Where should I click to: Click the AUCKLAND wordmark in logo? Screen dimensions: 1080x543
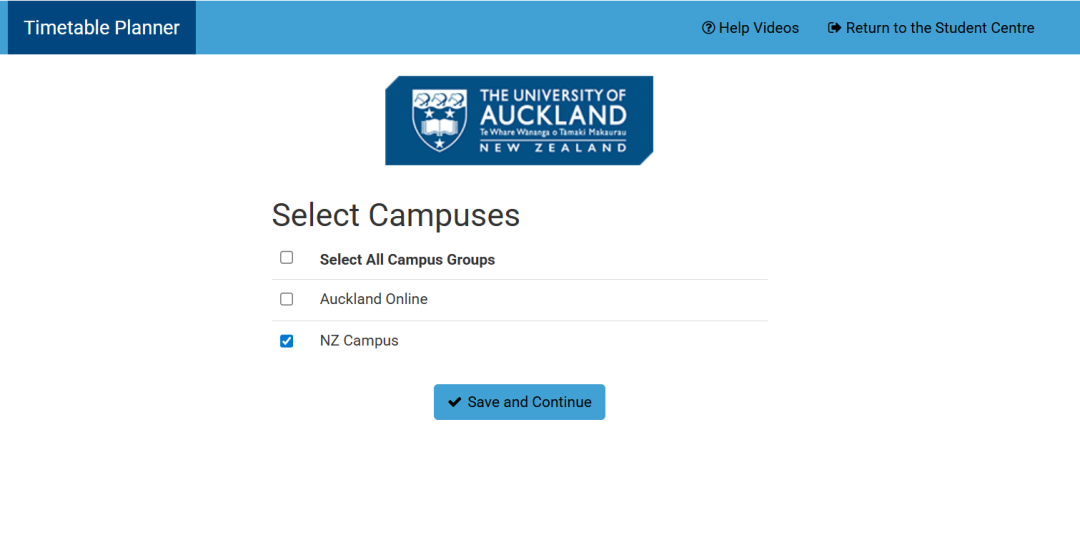(x=553, y=115)
